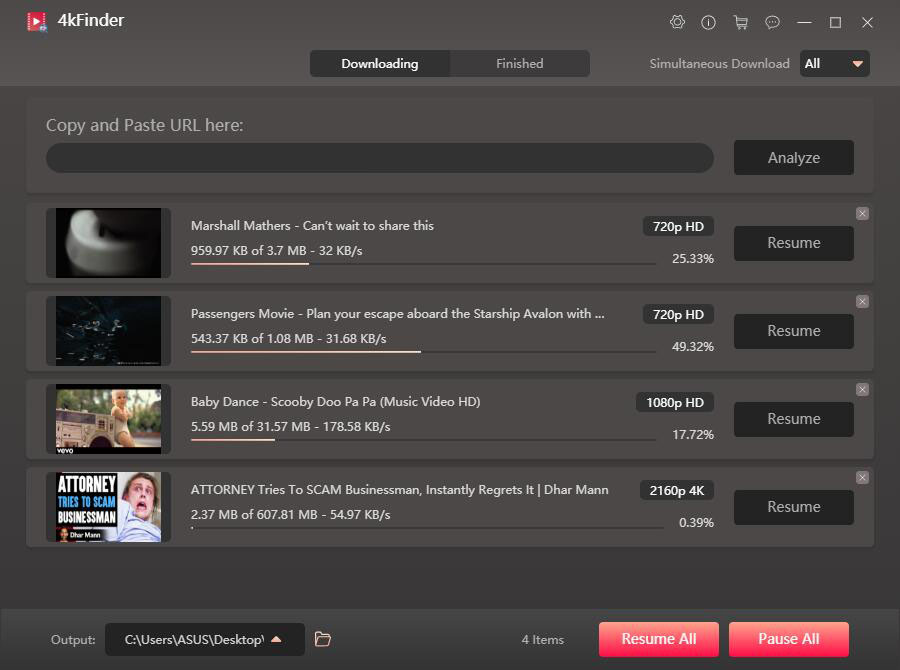The width and height of the screenshot is (900, 670).
Task: Open the Simultaneous Download dropdown
Action: click(x=834, y=63)
